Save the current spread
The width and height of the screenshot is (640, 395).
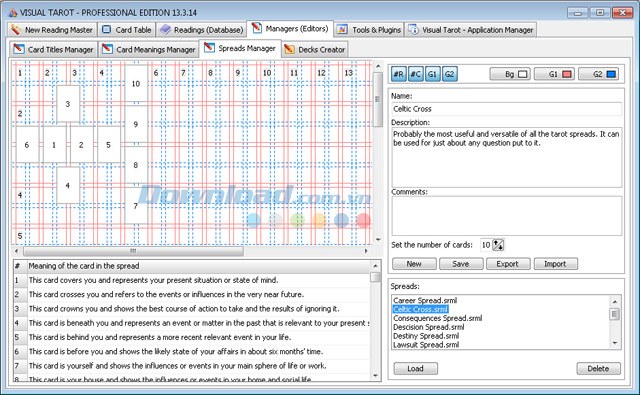pos(461,264)
